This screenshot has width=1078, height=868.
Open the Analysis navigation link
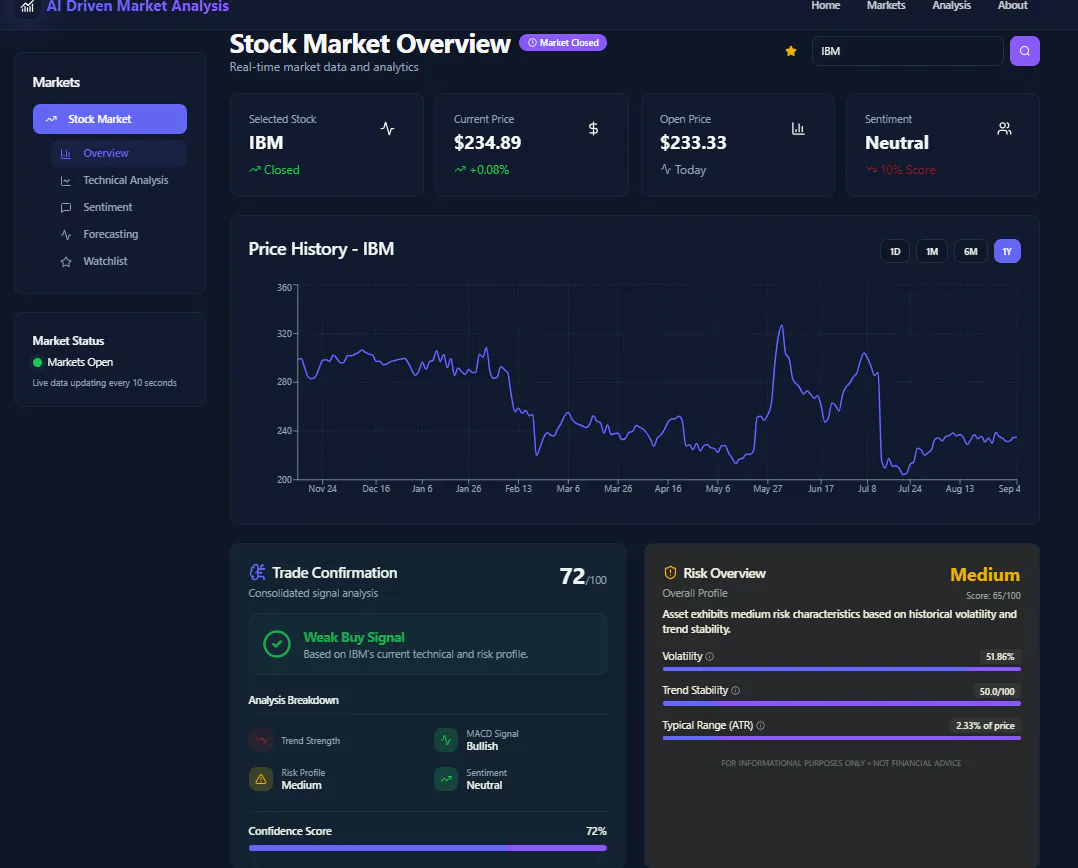click(952, 5)
